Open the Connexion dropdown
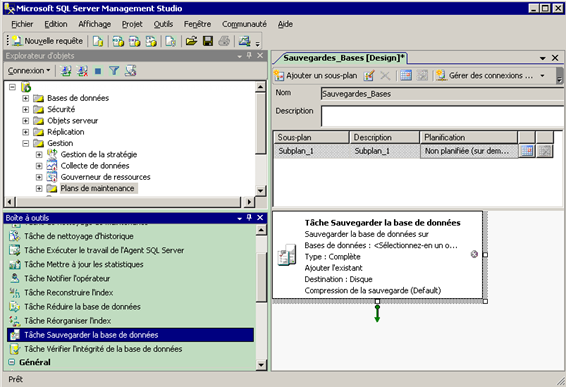Screen dimensions: 566x387 [x=29, y=71]
